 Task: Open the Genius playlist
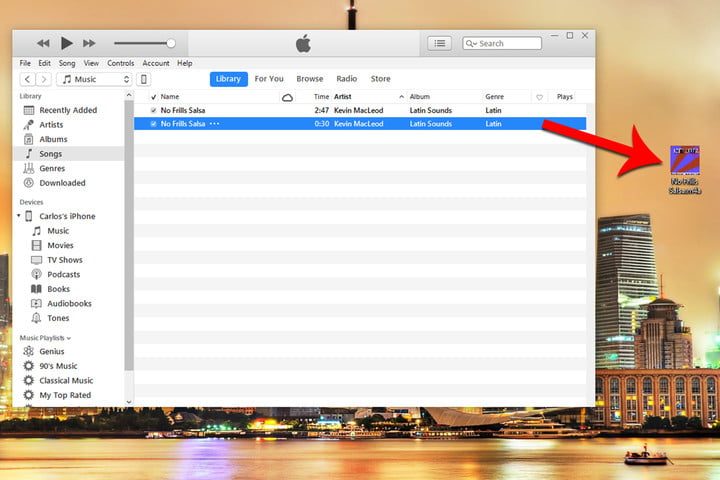click(52, 352)
